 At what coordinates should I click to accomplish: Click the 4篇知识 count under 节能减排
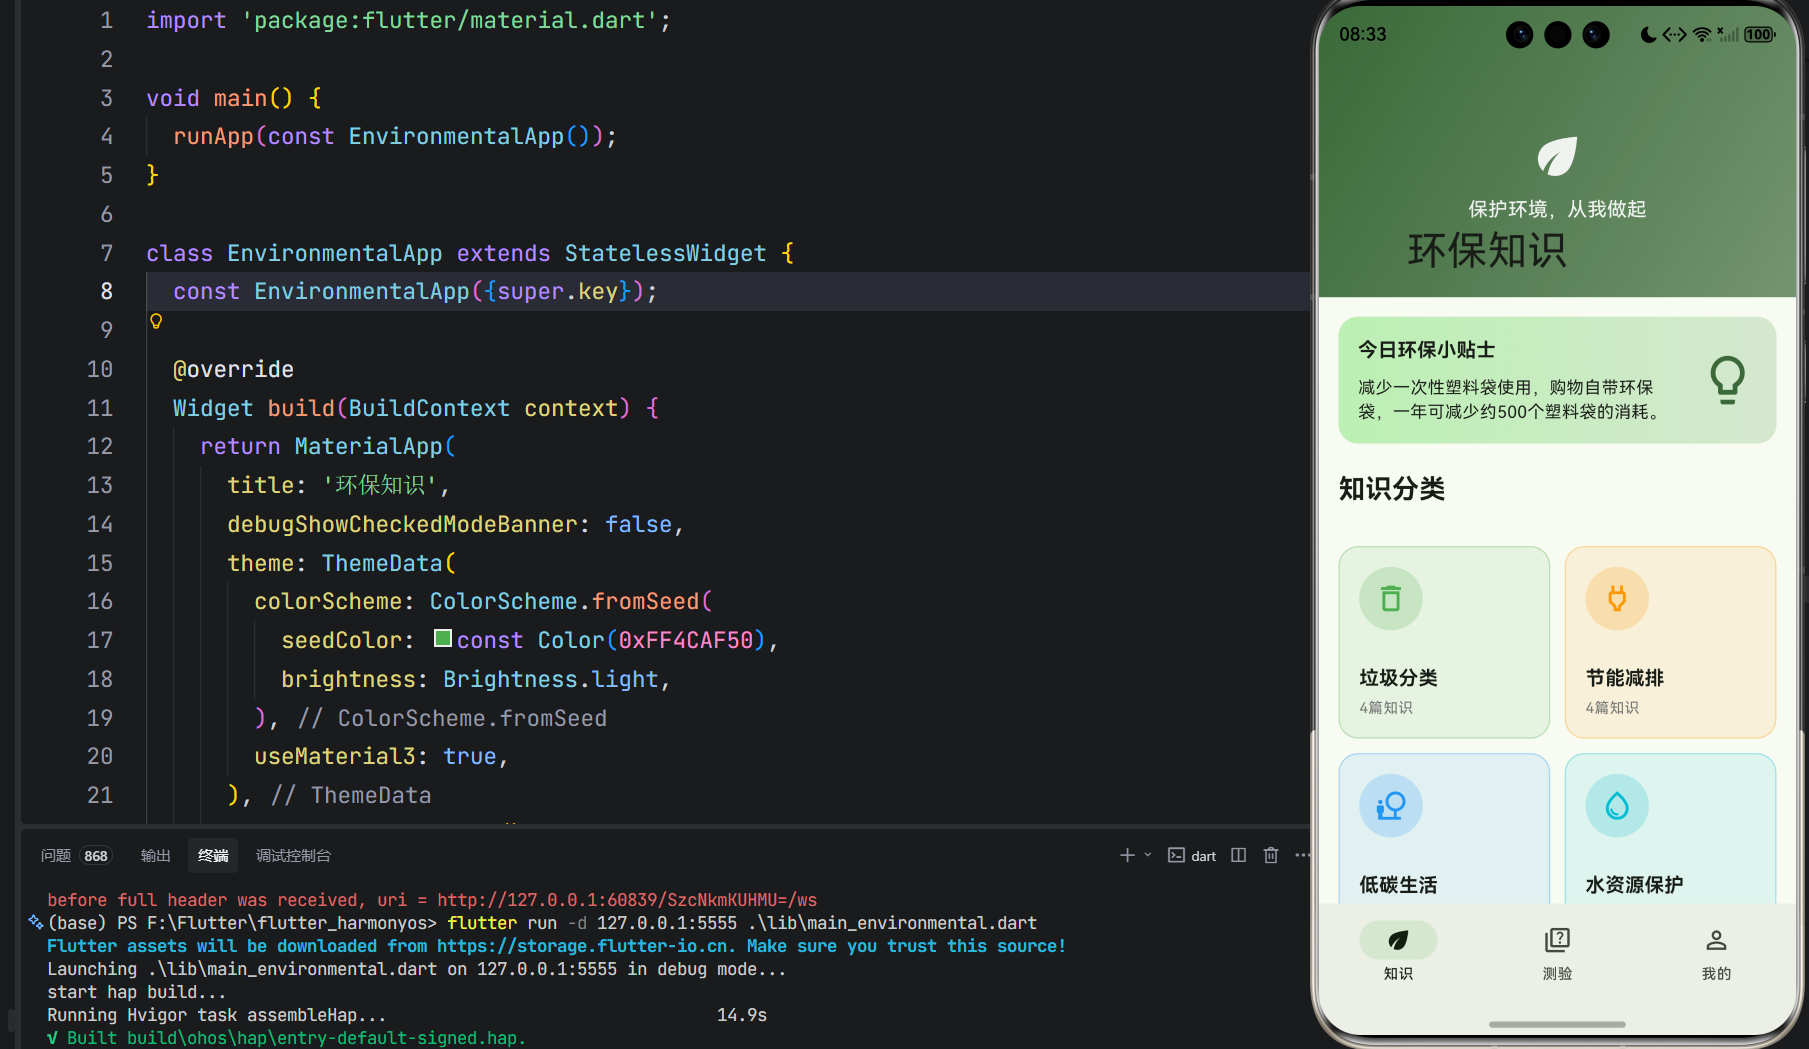click(1612, 708)
